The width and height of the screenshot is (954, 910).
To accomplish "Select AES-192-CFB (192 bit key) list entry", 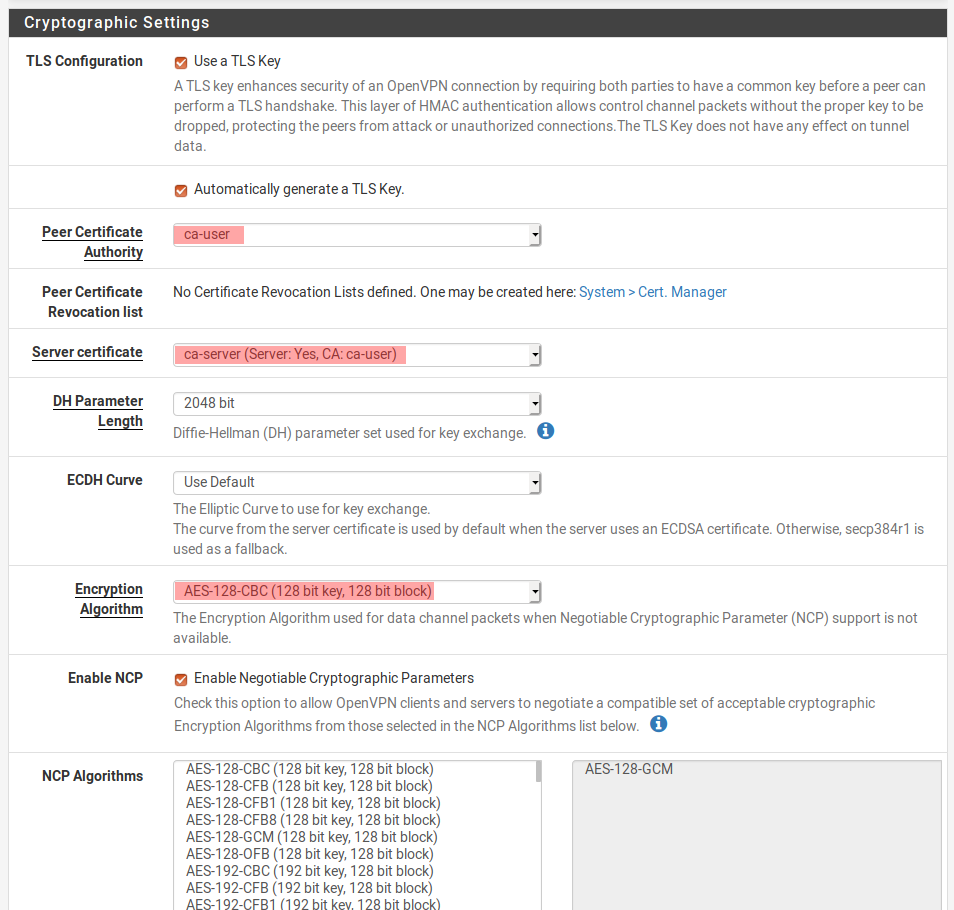I will [309, 888].
